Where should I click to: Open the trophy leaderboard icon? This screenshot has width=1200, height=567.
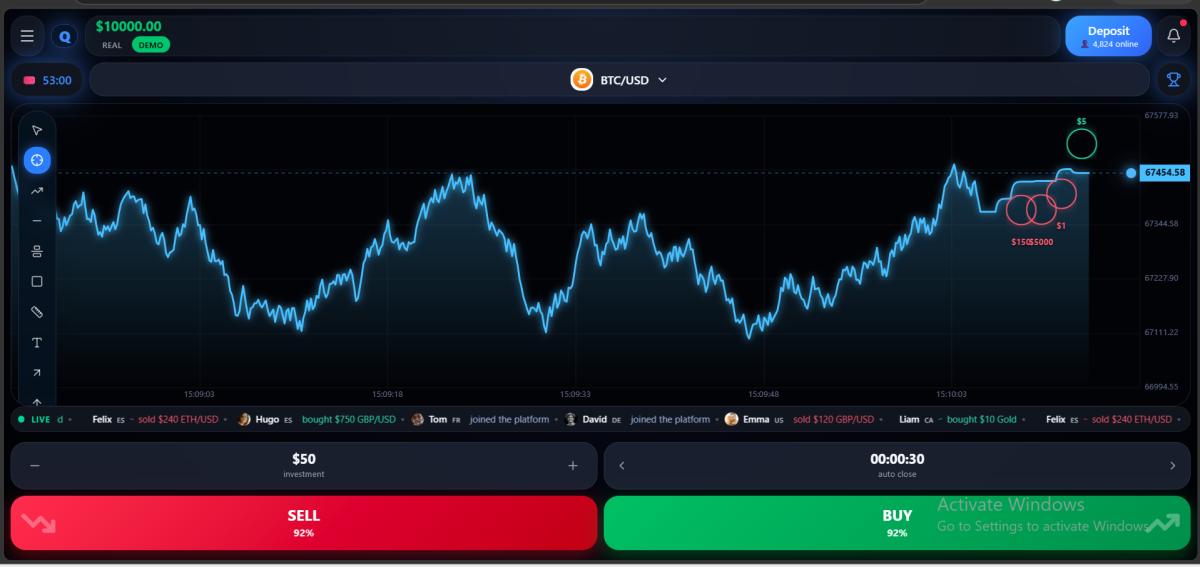pos(1174,80)
